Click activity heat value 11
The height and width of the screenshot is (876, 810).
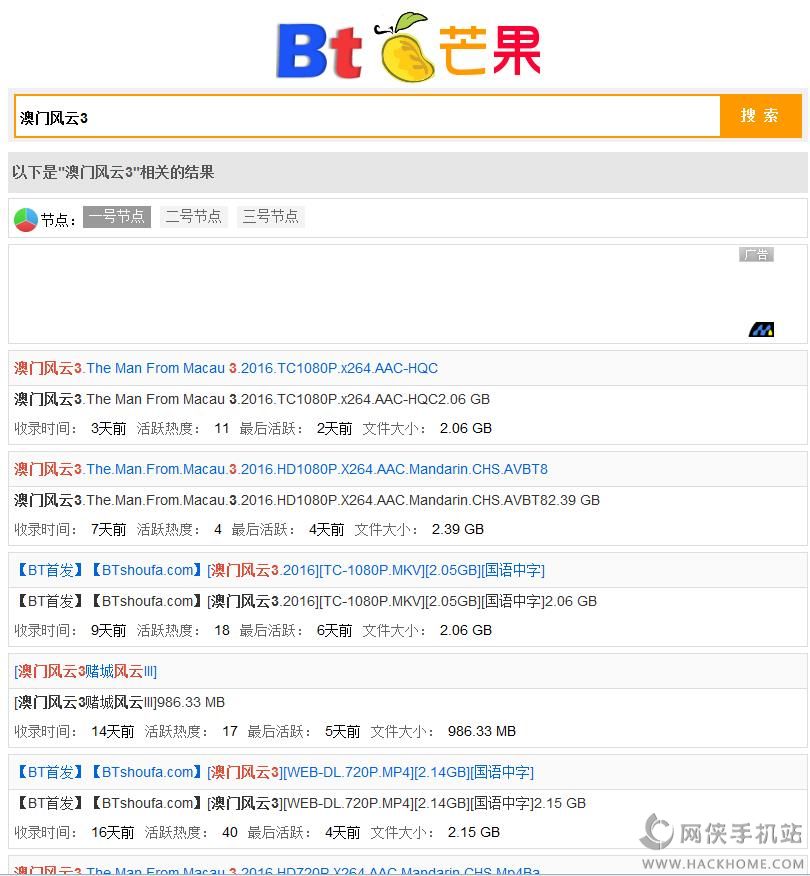(222, 429)
